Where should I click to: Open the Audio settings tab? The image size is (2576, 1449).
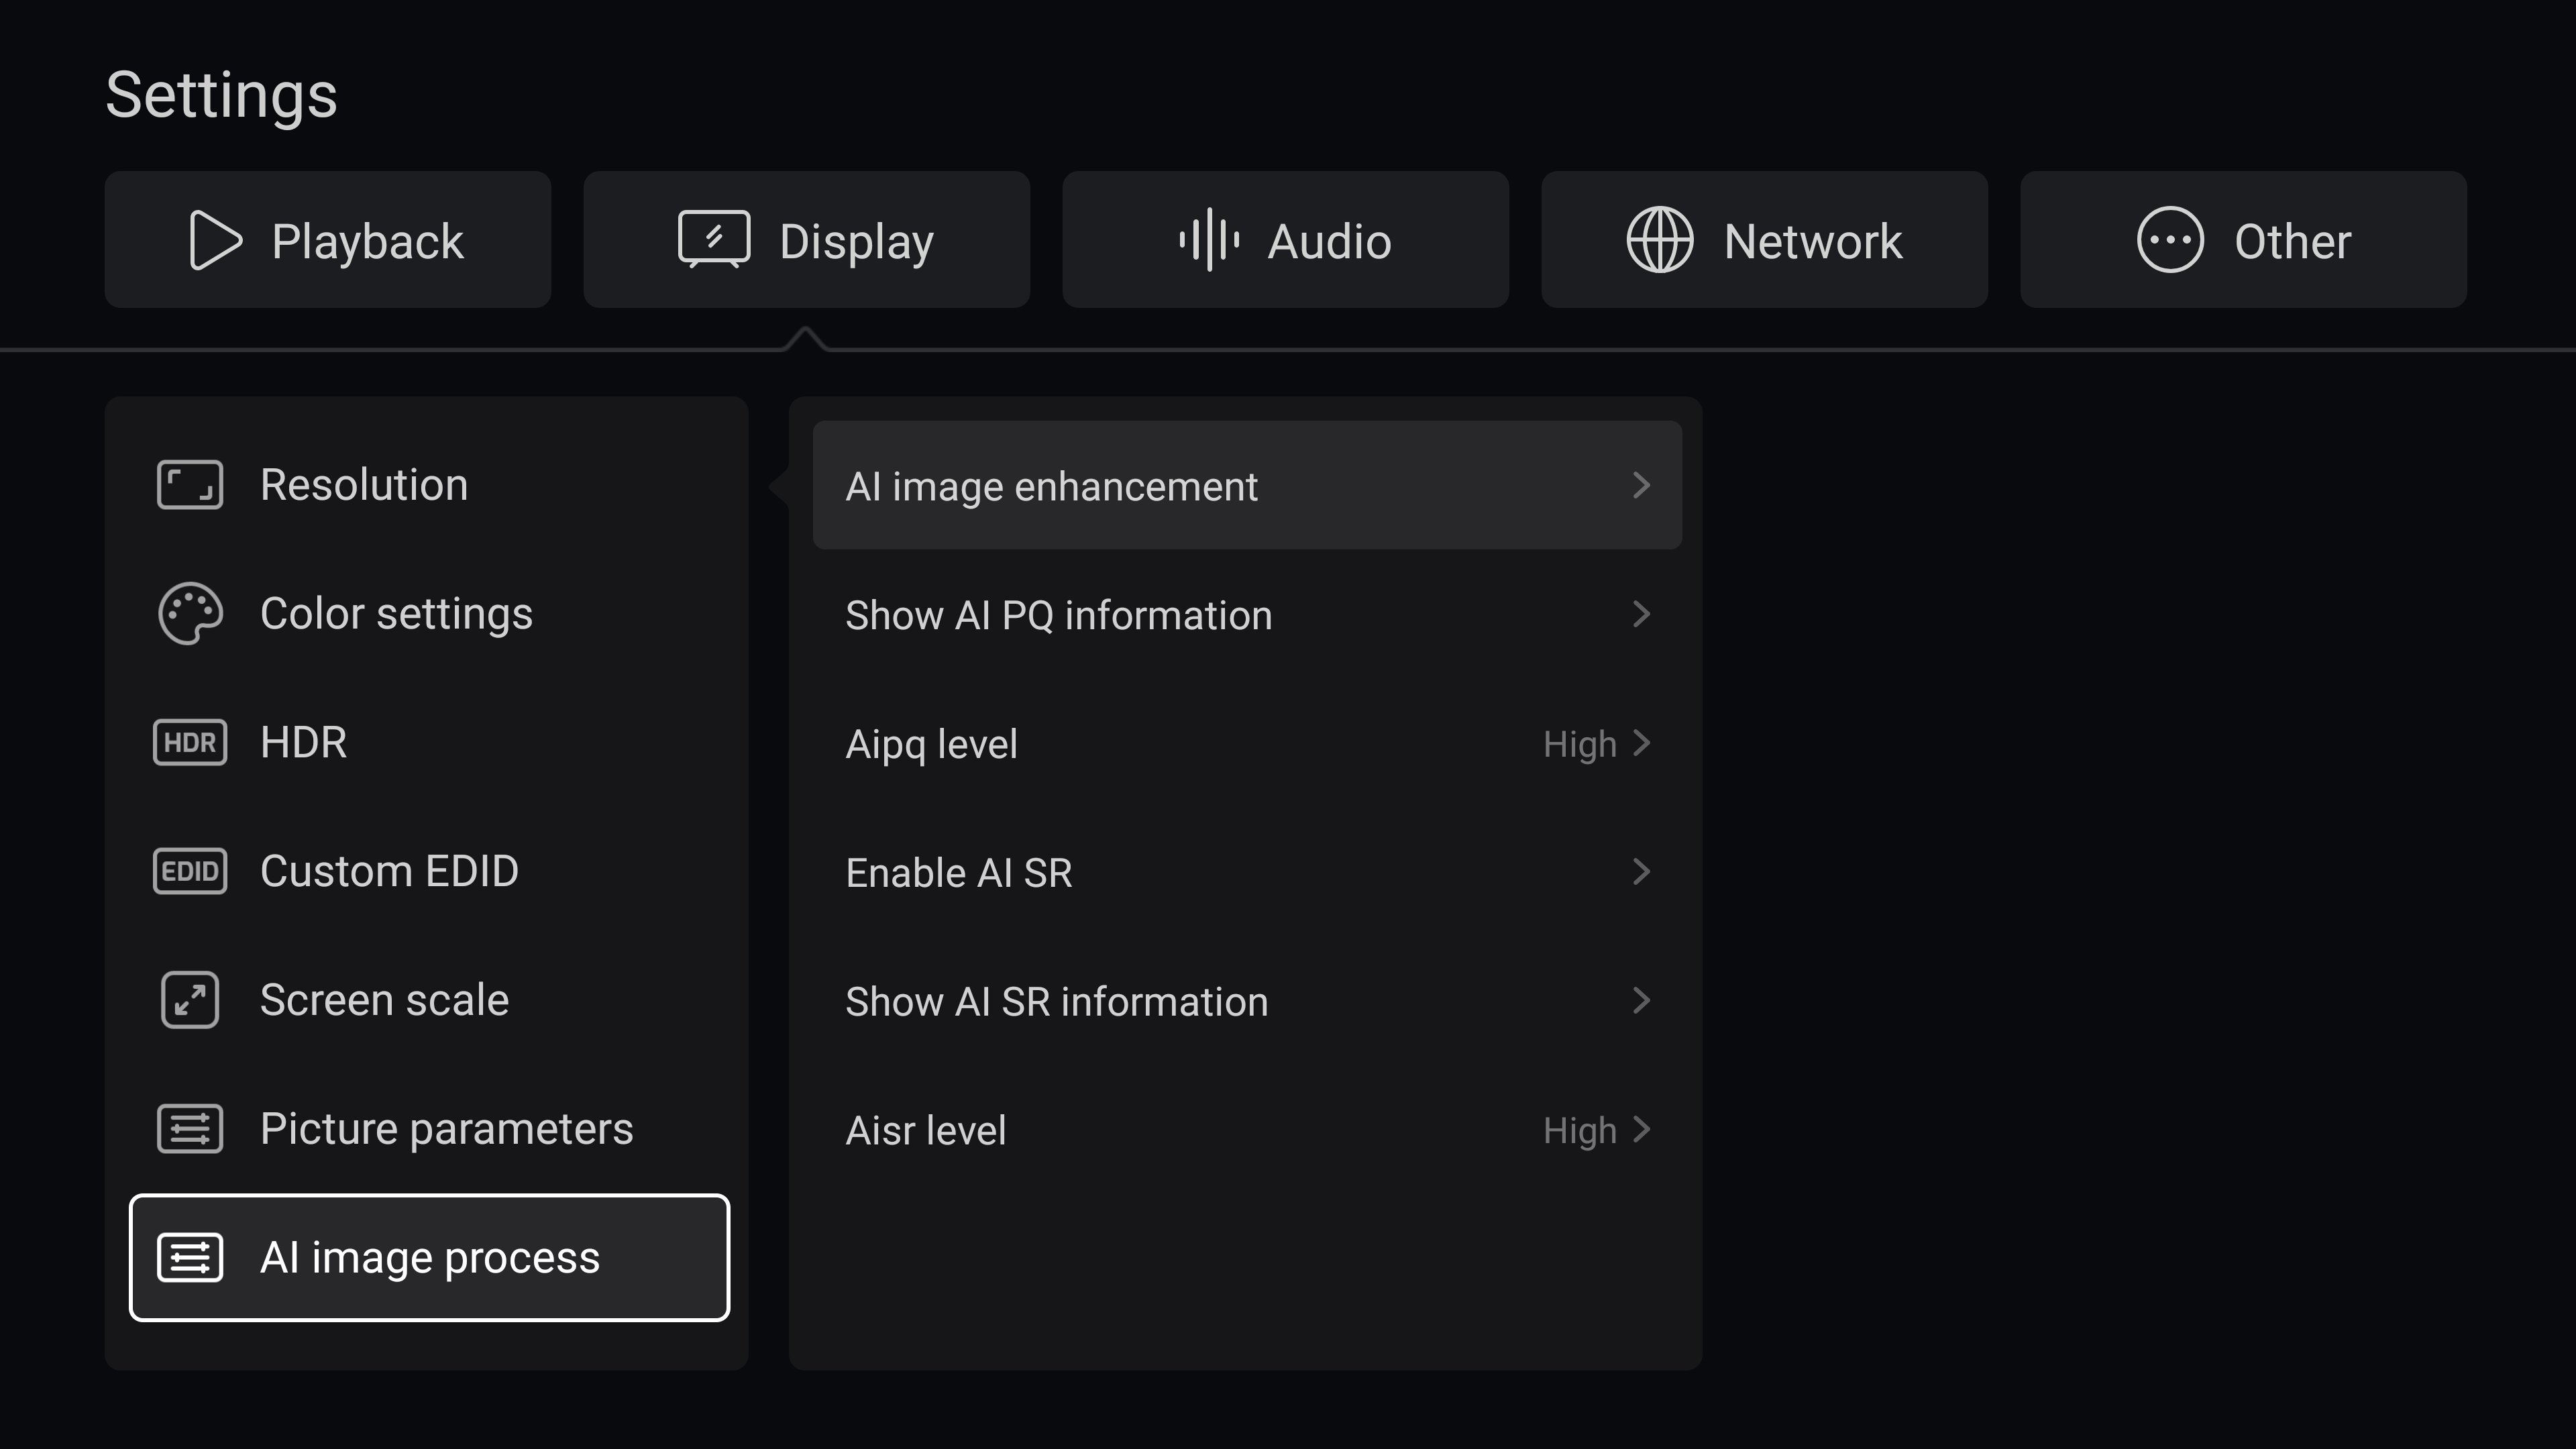click(1286, 240)
